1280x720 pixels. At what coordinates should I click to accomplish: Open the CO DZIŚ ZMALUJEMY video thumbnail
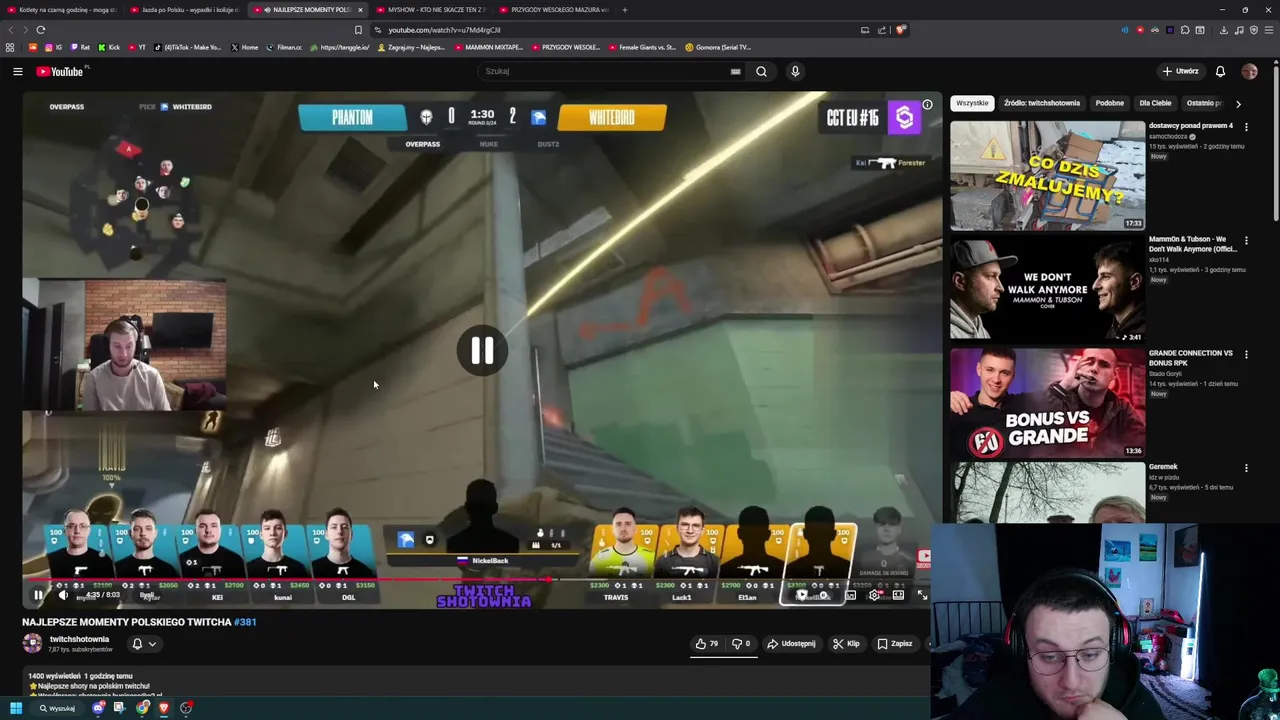pyautogui.click(x=1047, y=175)
